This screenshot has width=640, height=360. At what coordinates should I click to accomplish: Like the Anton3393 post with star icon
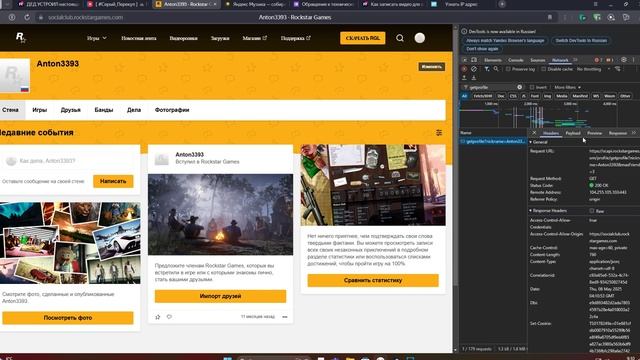point(158,317)
